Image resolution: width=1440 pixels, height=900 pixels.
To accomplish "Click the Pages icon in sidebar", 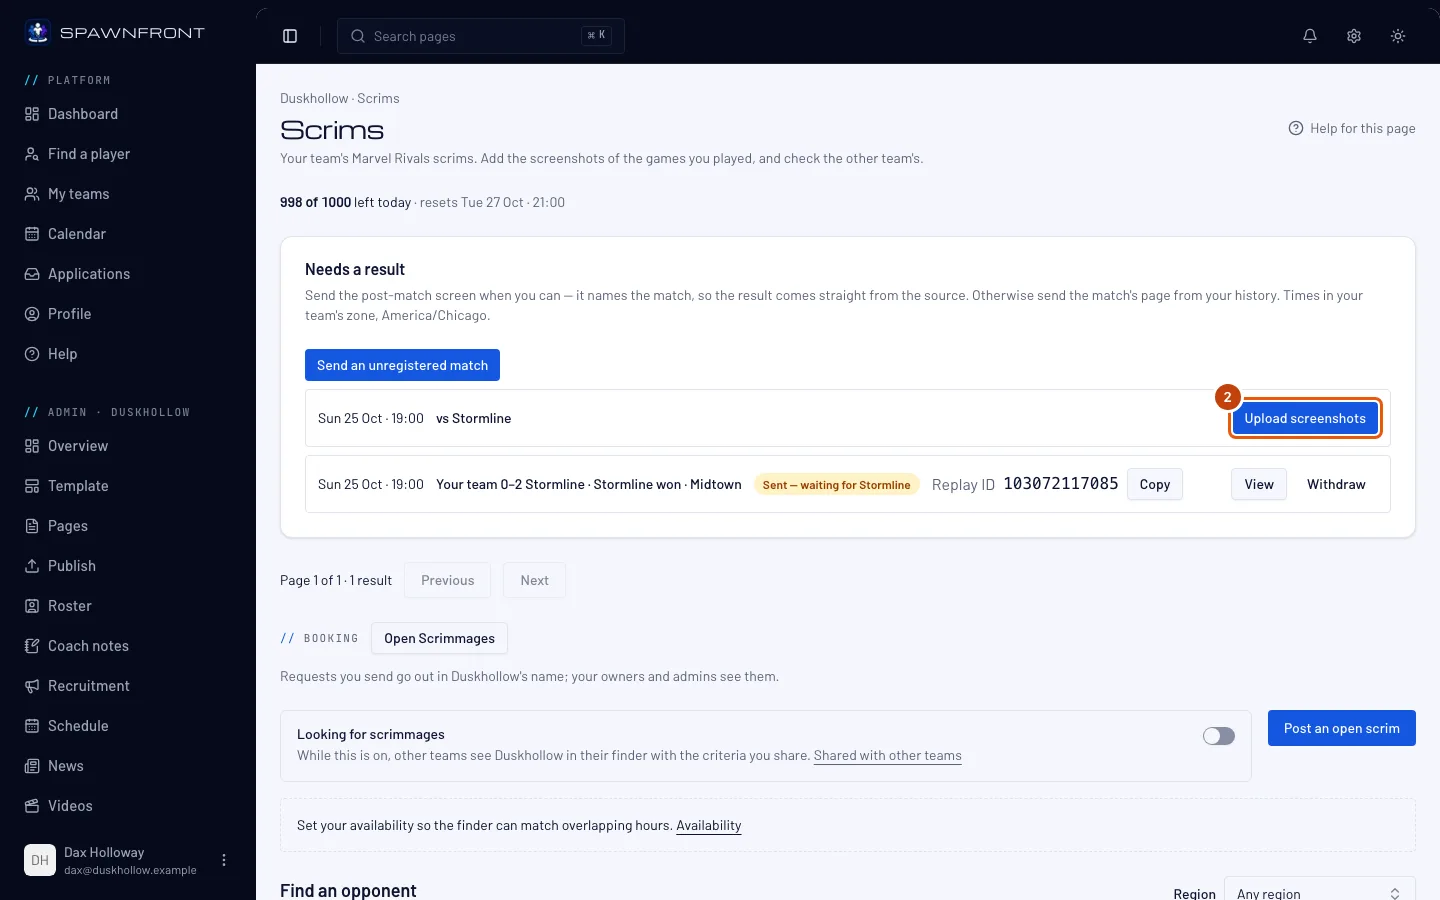I will coord(32,526).
